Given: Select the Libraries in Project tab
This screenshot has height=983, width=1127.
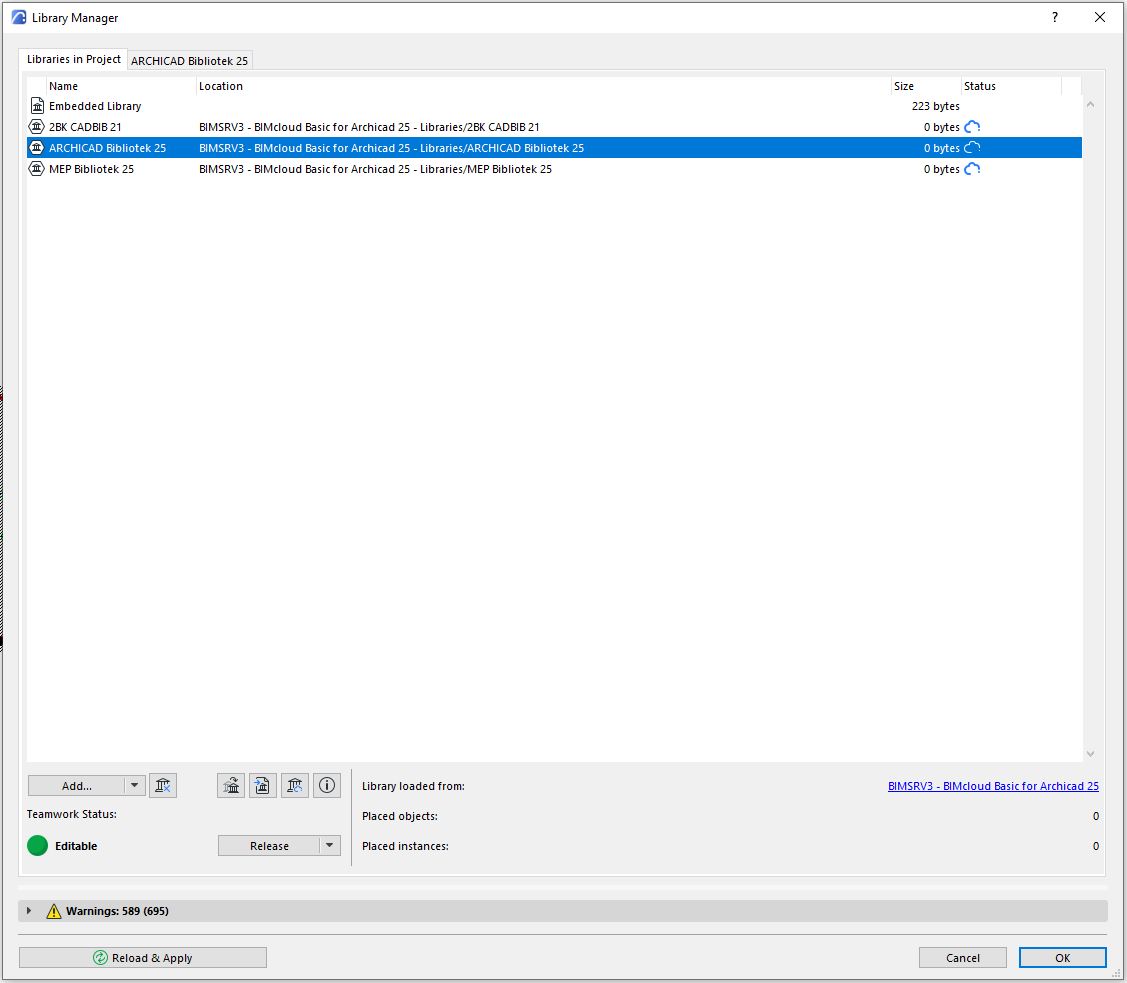Looking at the screenshot, I should click(74, 60).
